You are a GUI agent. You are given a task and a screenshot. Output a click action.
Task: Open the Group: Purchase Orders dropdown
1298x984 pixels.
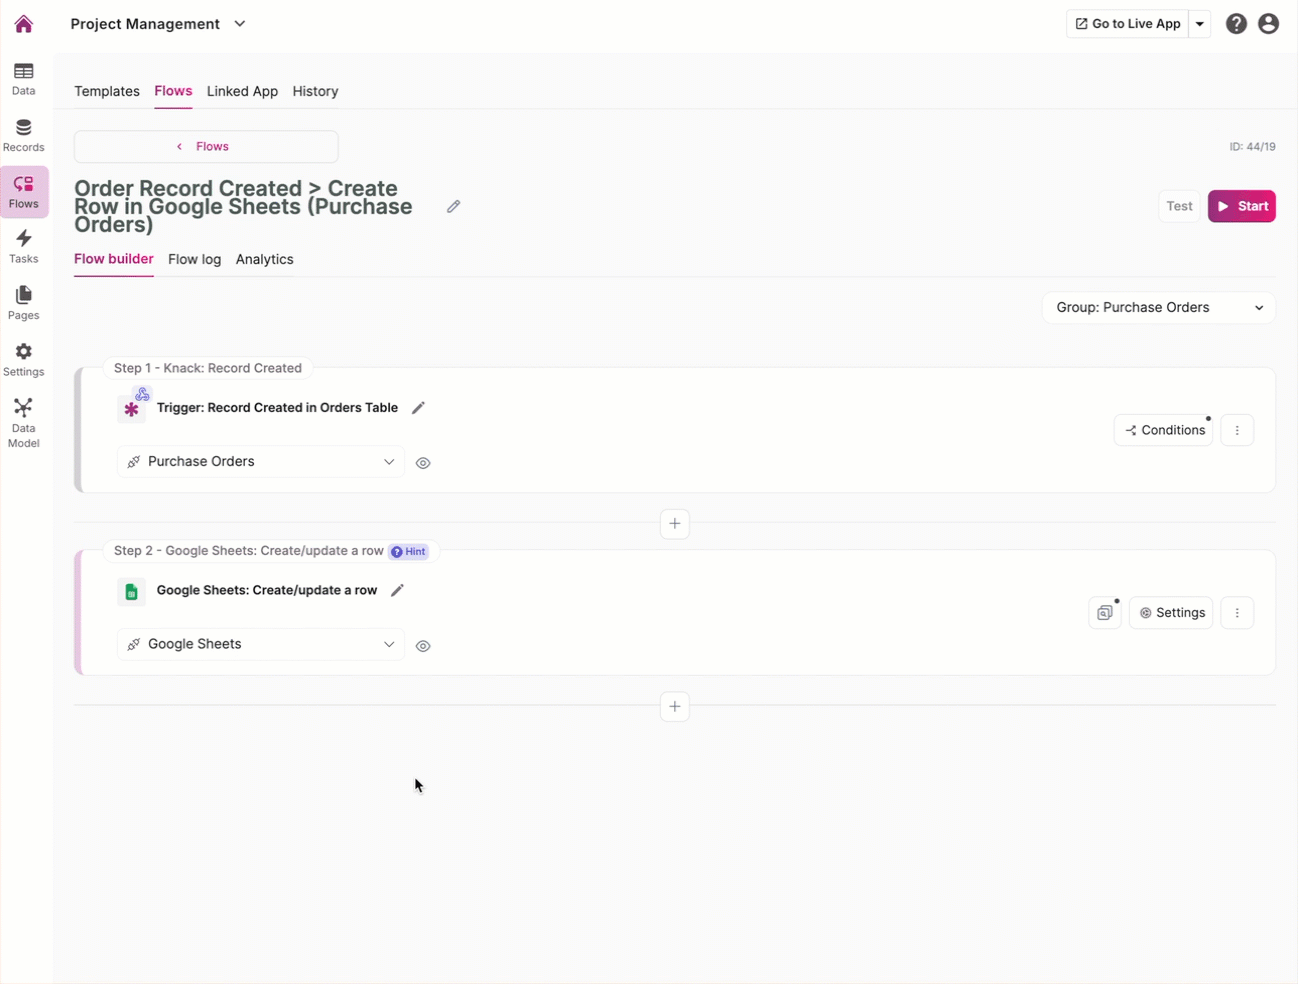tap(1159, 308)
